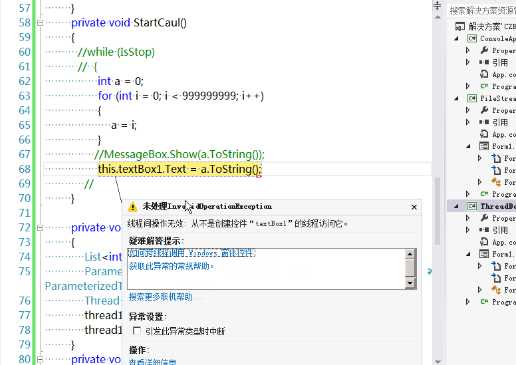Collapse the selected ThreadDe project node

click(457, 206)
